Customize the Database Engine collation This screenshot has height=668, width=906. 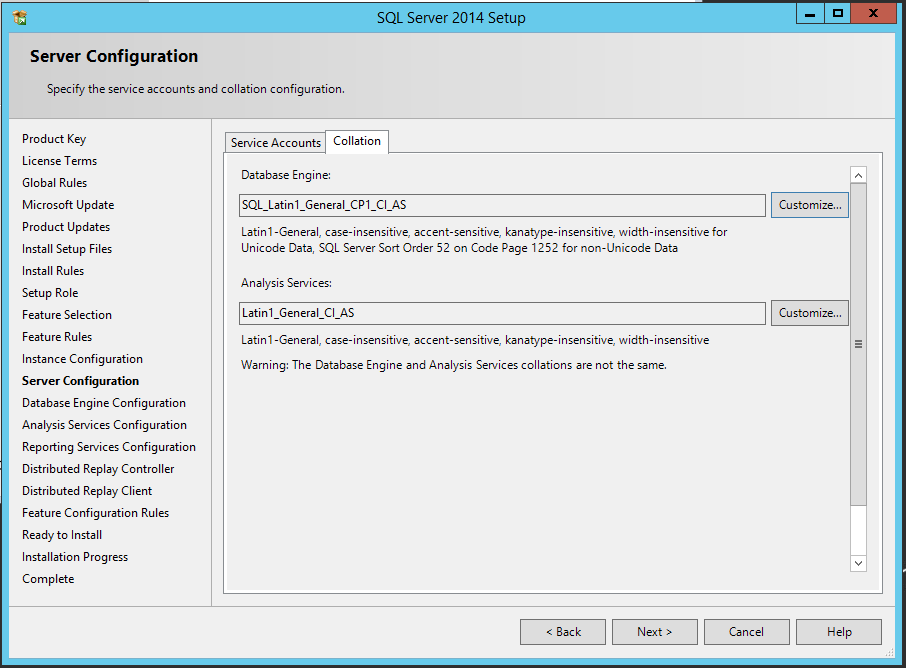[810, 205]
